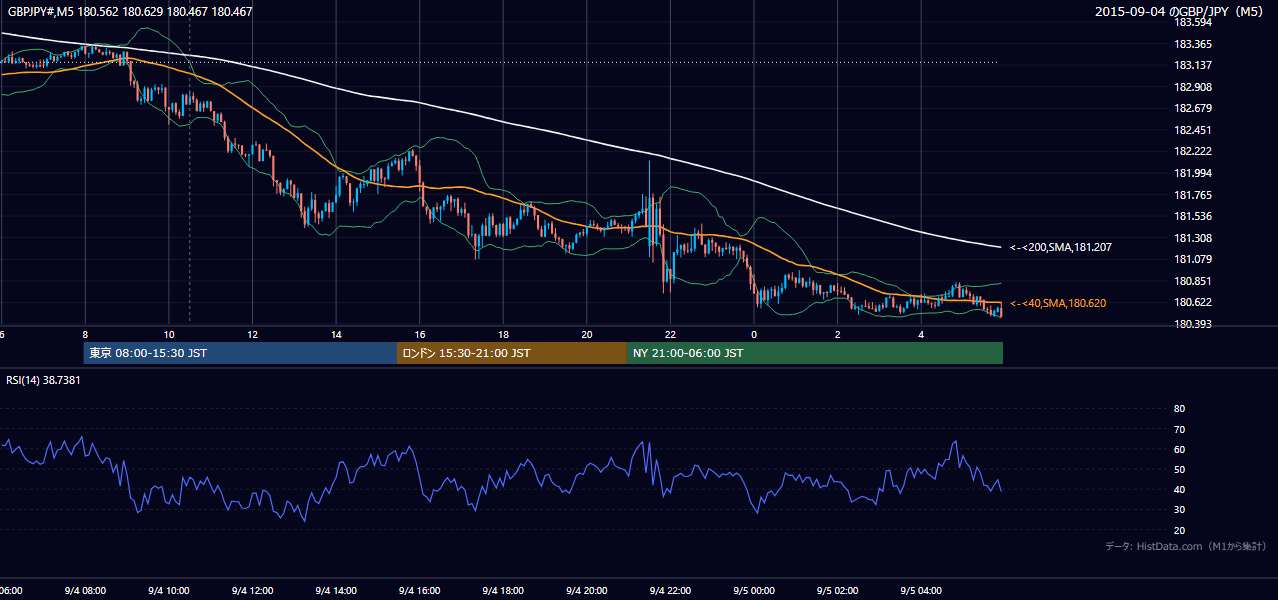Select the 東京 08:00-15:30 JST session bar

pyautogui.click(x=241, y=353)
